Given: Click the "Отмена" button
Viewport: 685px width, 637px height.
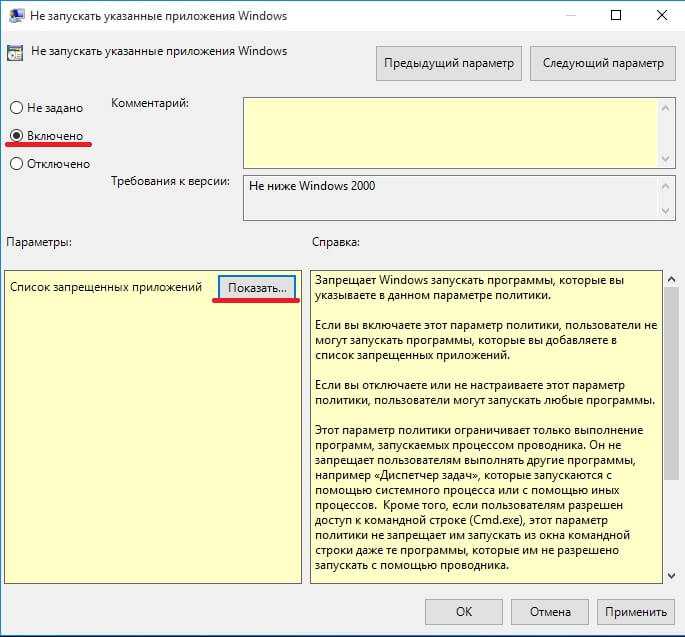Looking at the screenshot, I should 550,612.
